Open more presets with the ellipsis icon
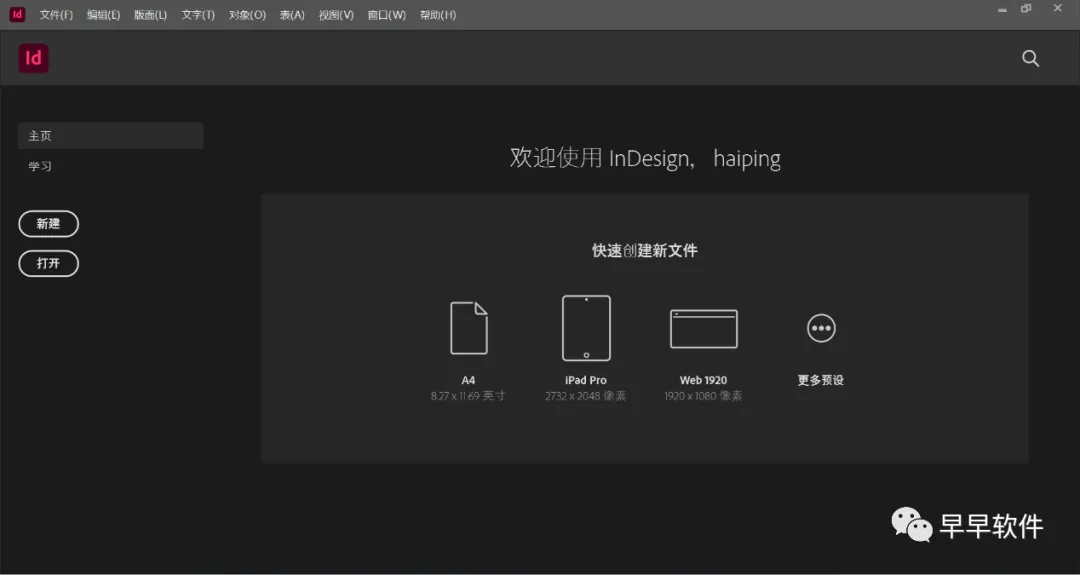1080x575 pixels. pos(821,328)
